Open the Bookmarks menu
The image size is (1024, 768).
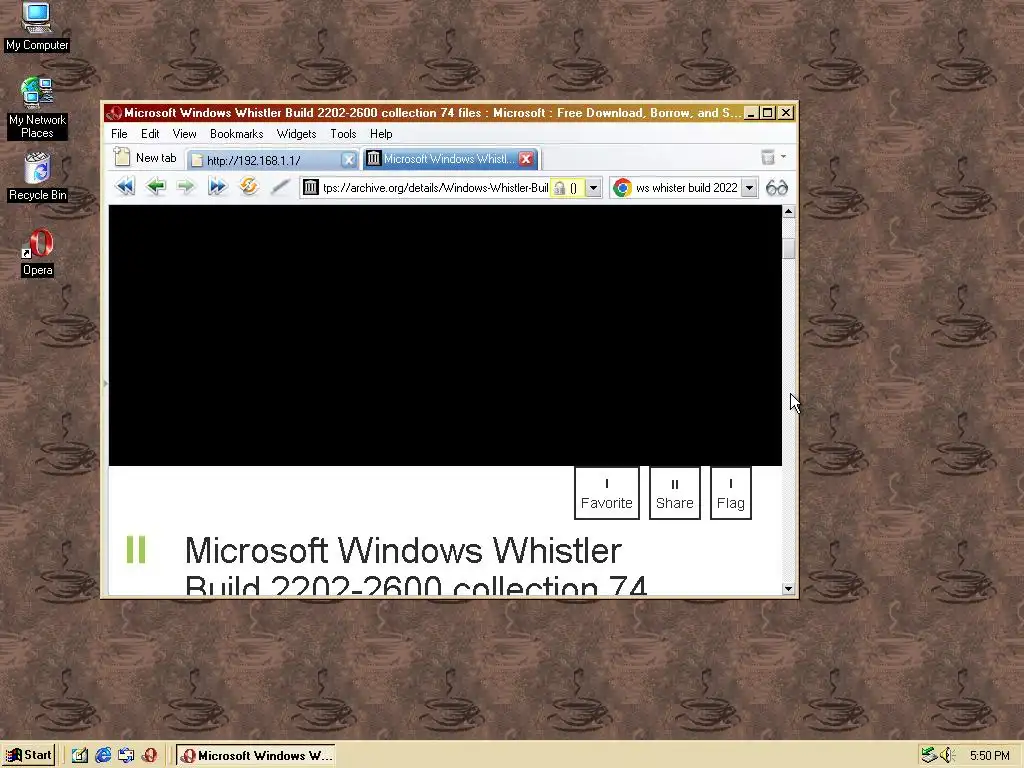pyautogui.click(x=236, y=134)
